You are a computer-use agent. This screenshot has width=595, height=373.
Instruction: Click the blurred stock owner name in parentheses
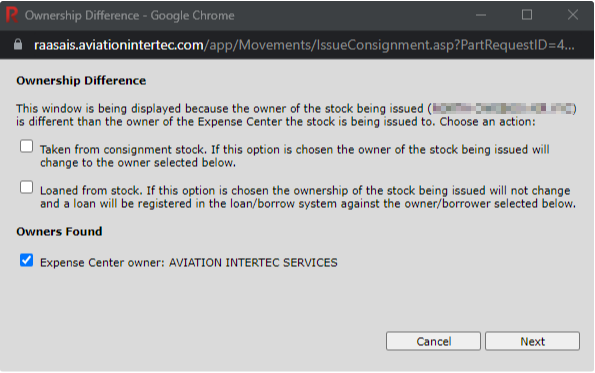pyautogui.click(x=503, y=109)
